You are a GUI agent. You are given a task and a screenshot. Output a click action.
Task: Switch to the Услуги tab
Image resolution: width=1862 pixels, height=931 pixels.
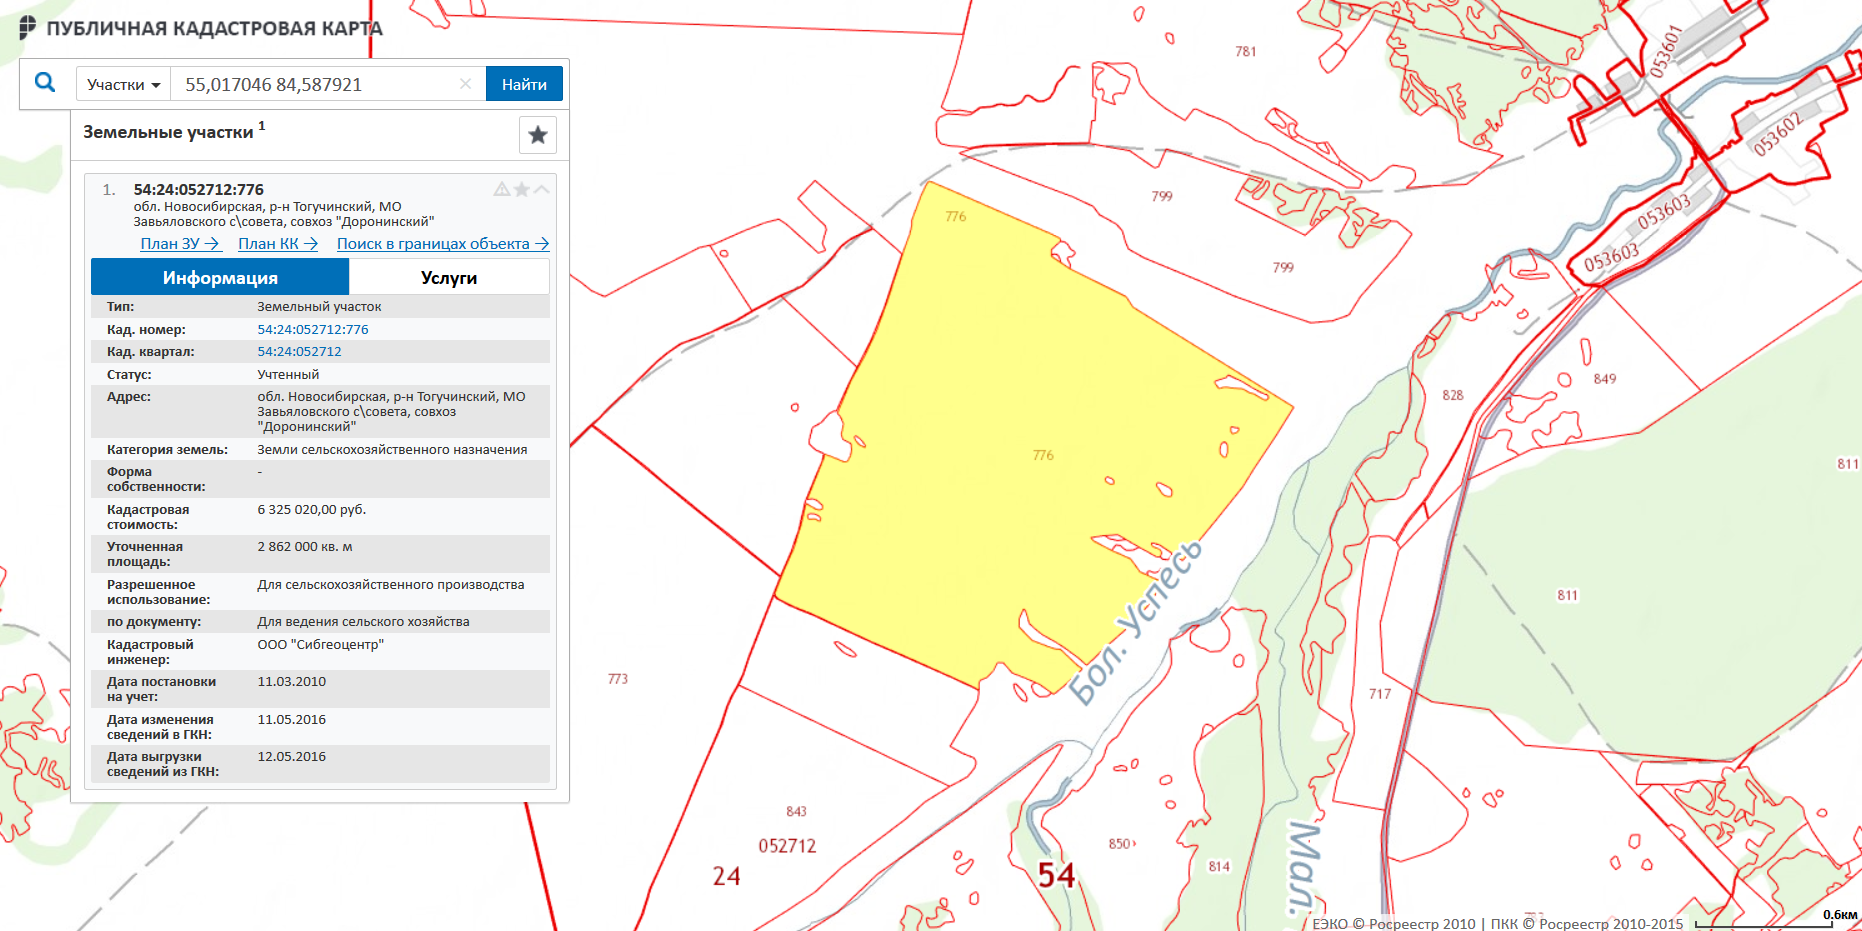point(449,277)
